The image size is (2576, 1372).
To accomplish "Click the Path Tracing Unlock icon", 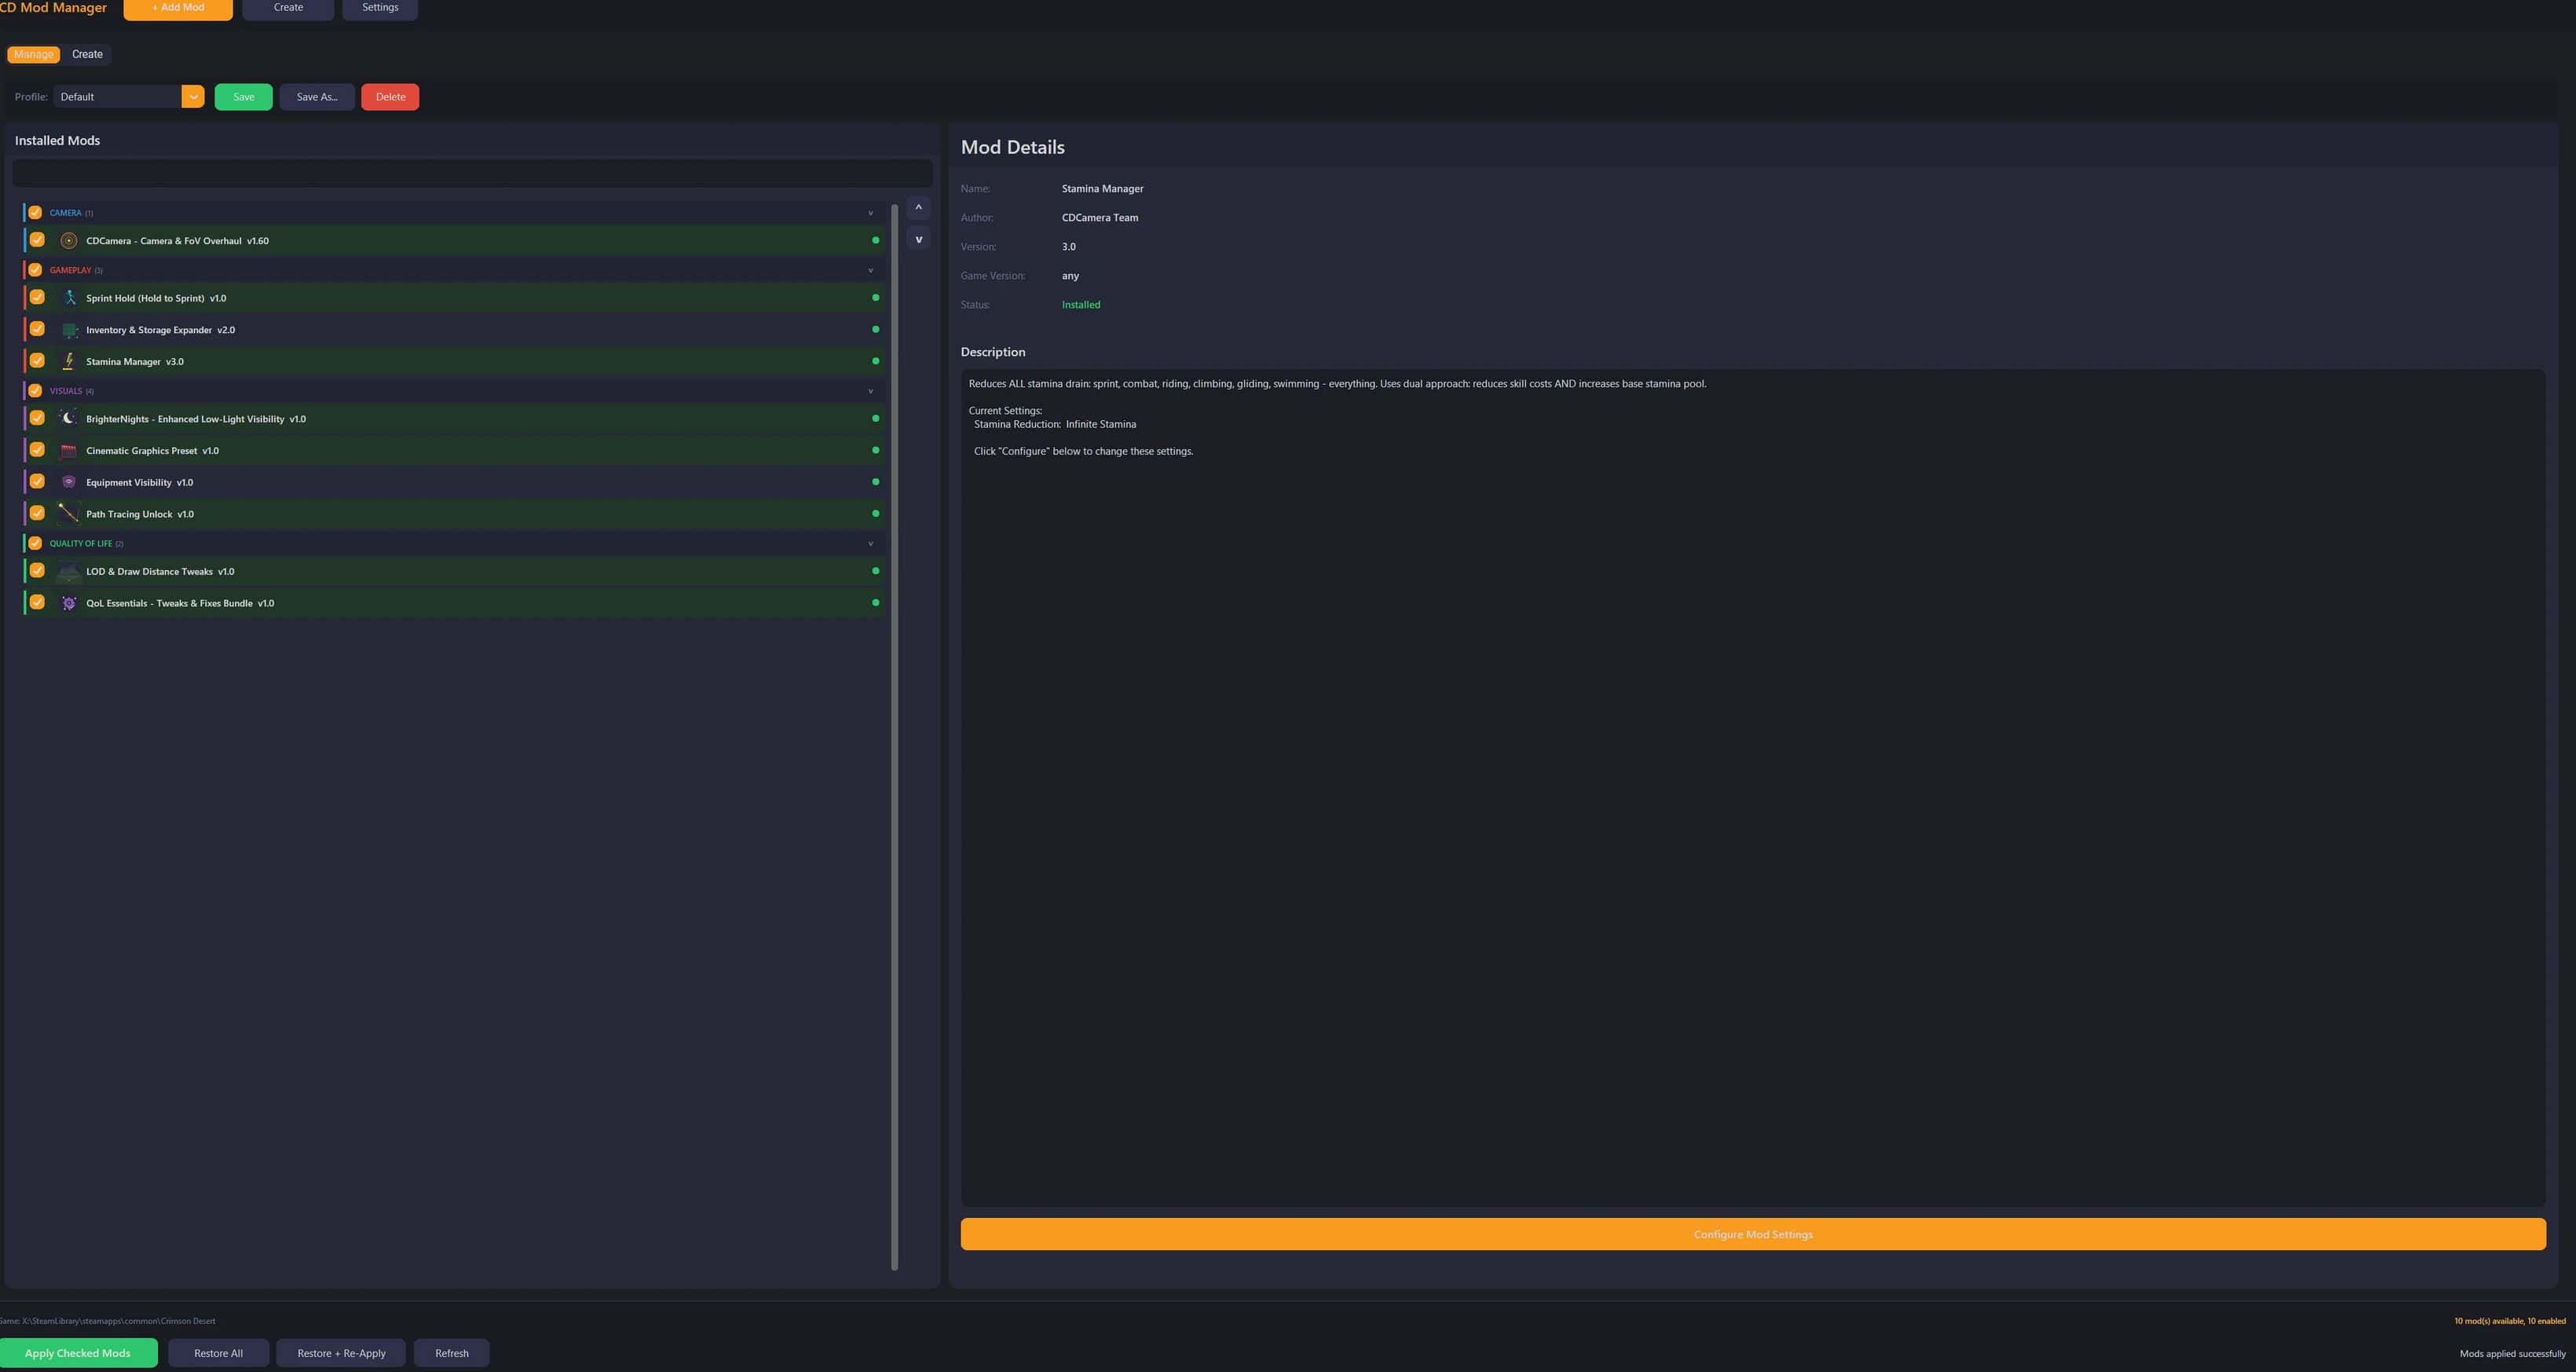I will (68, 513).
